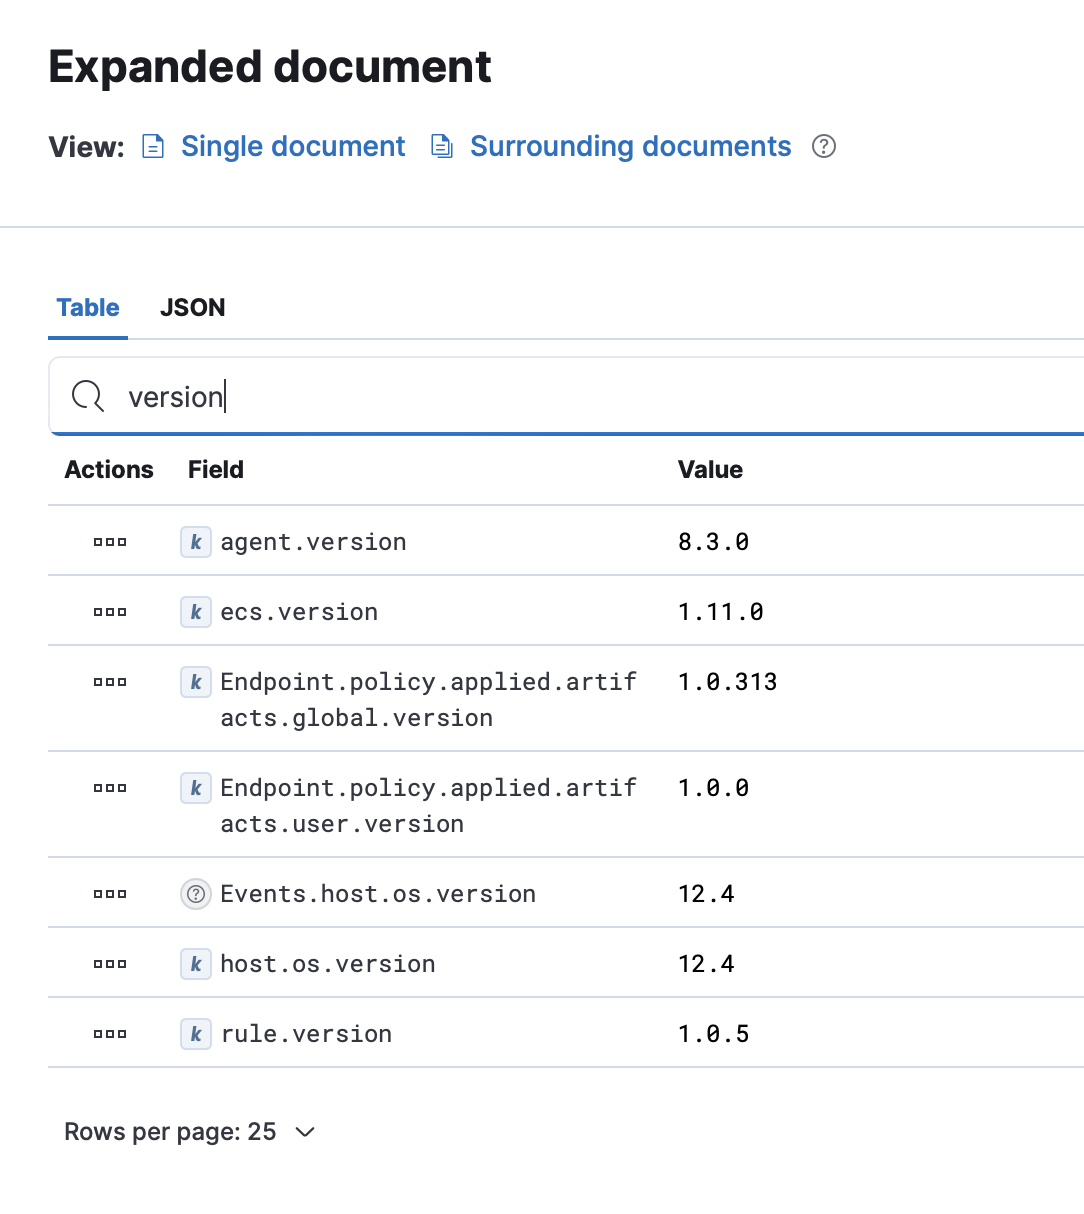Switch to the JSON tab

[x=192, y=307]
